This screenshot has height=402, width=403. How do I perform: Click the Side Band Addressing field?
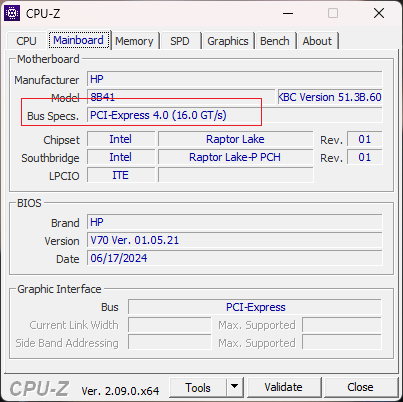[x=170, y=343]
